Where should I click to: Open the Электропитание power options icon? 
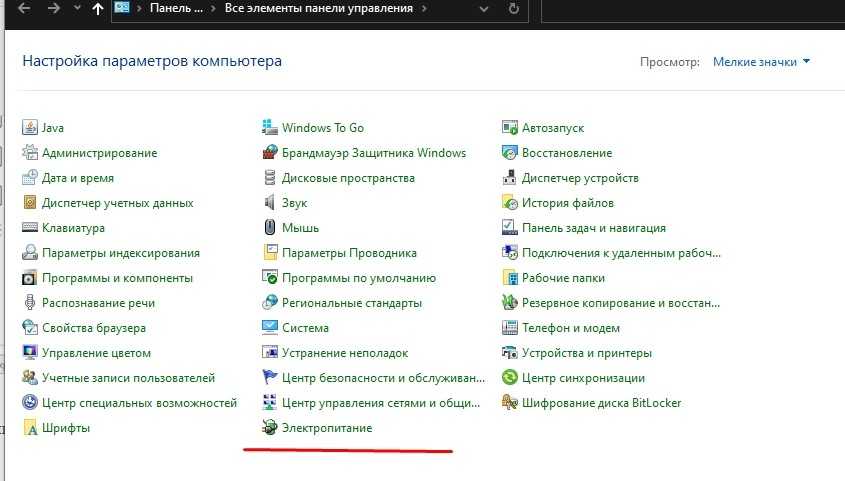[x=269, y=428]
